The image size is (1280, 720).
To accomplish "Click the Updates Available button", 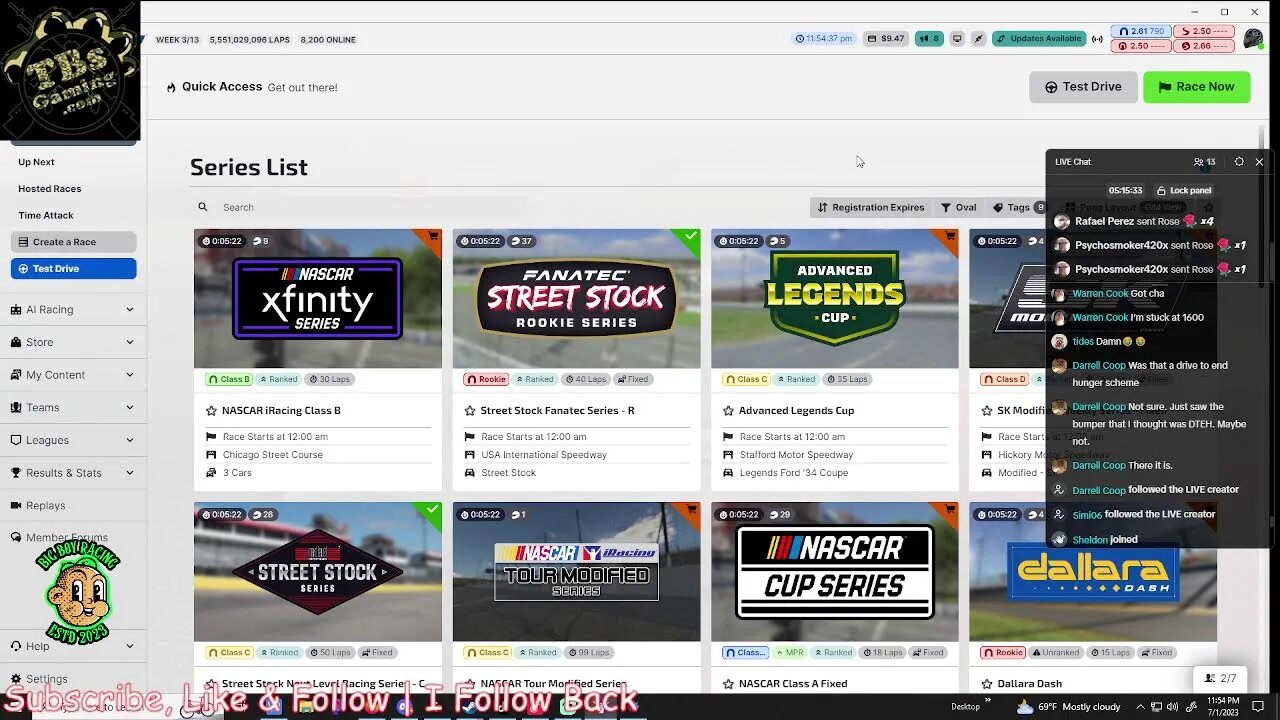I will pyautogui.click(x=1039, y=39).
